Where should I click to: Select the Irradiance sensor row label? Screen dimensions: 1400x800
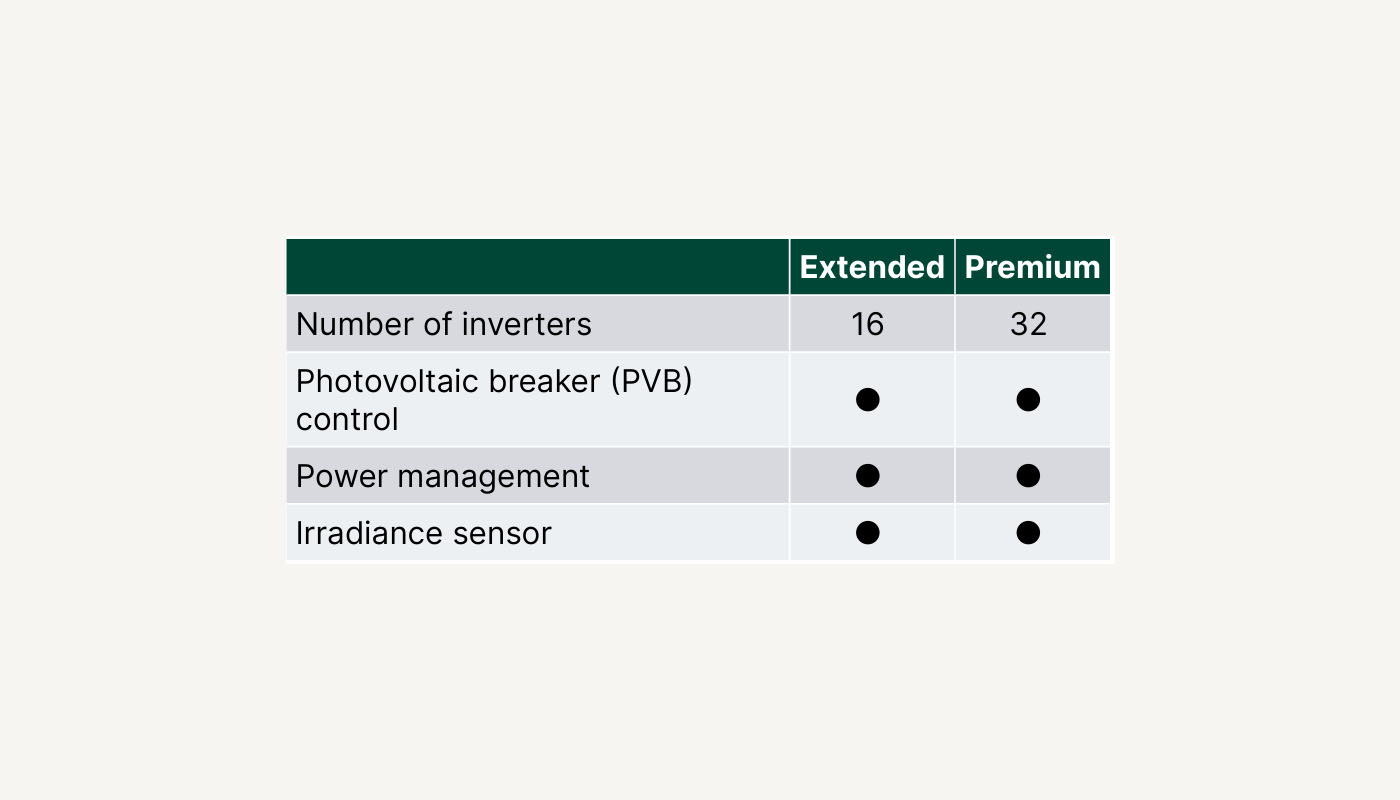click(x=424, y=533)
